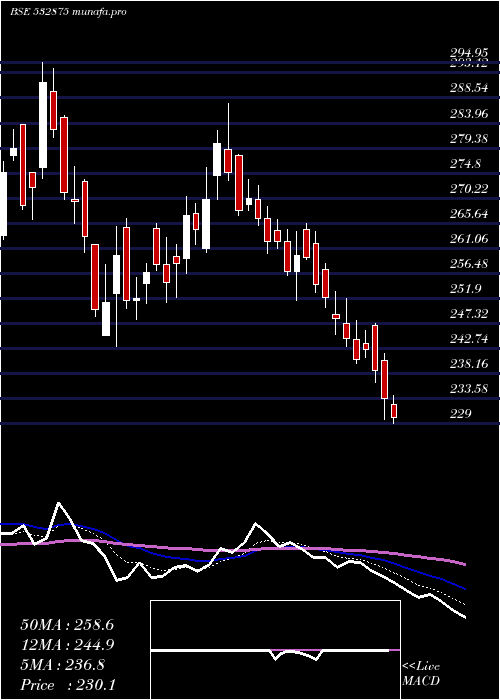Select the 274.8 price axis label
Screen dimensions: 500x700
pyautogui.click(x=466, y=164)
